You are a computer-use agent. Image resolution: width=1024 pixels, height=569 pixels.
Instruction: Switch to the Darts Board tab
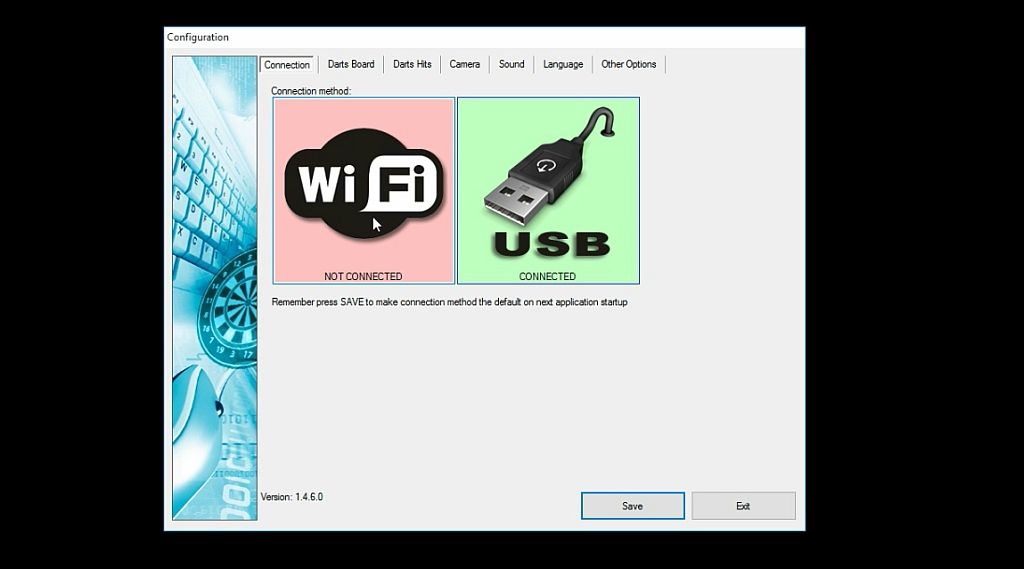click(351, 64)
